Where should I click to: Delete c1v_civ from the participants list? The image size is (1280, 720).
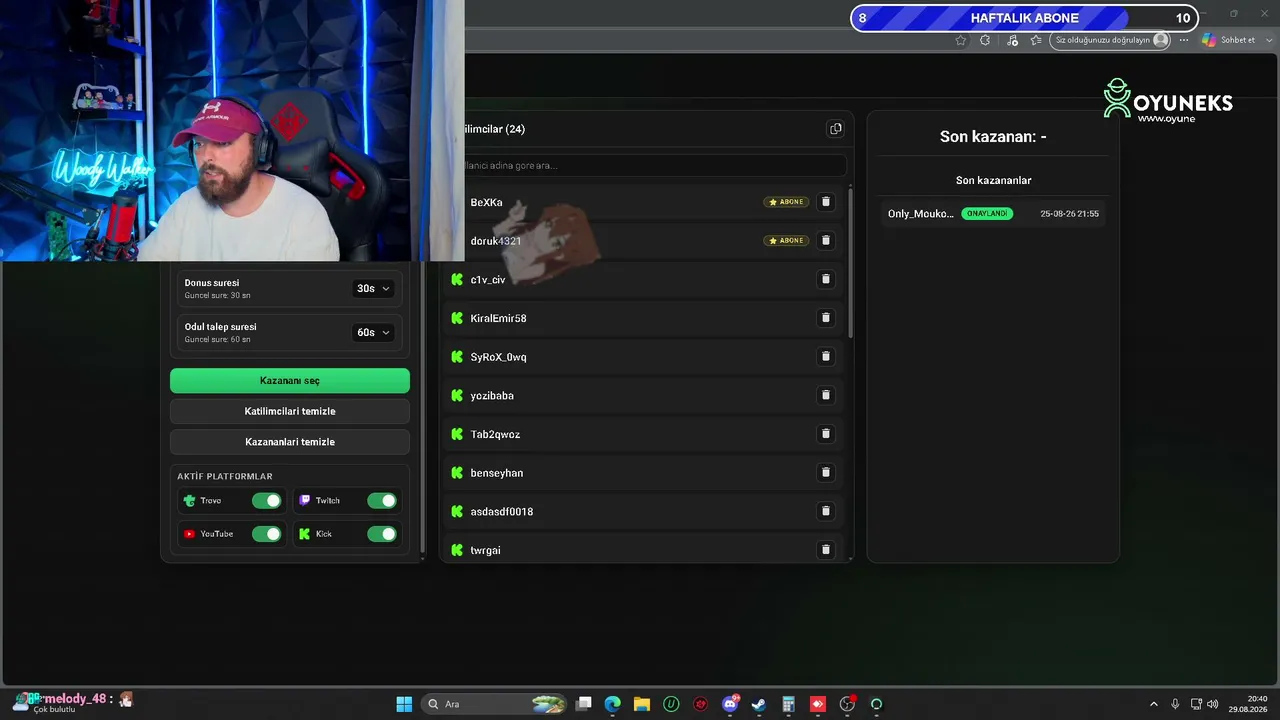[x=826, y=279]
